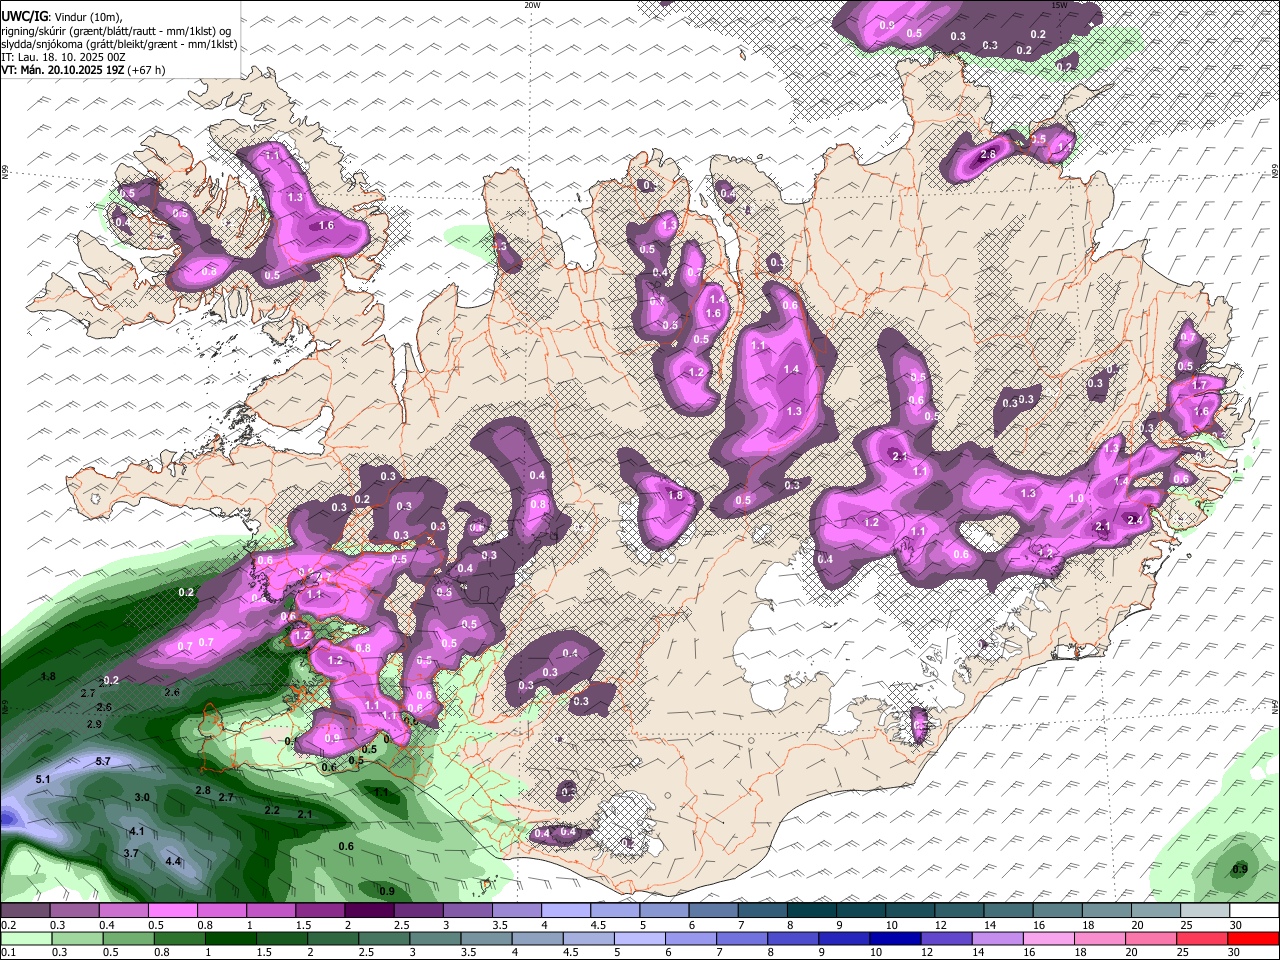Click the UWC/IG title in the header

[24, 15]
